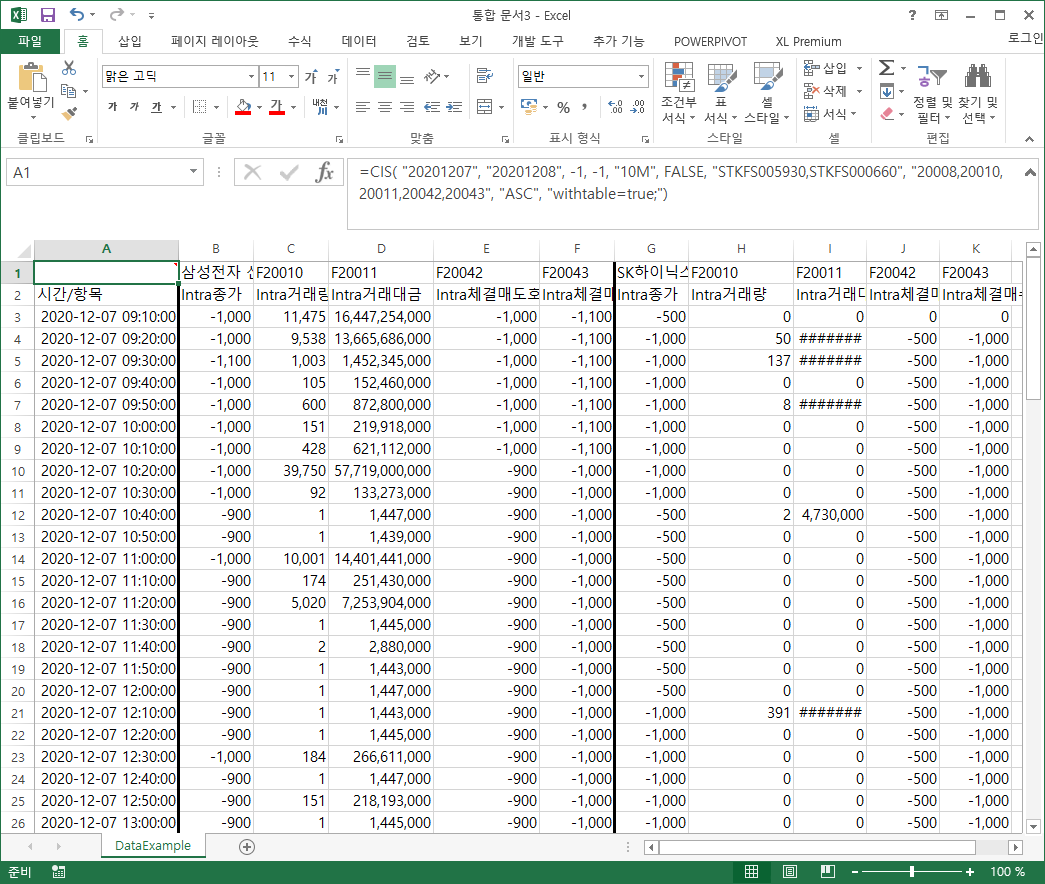This screenshot has height=884, width=1045.
Task: Increase font size
Action: [311, 77]
